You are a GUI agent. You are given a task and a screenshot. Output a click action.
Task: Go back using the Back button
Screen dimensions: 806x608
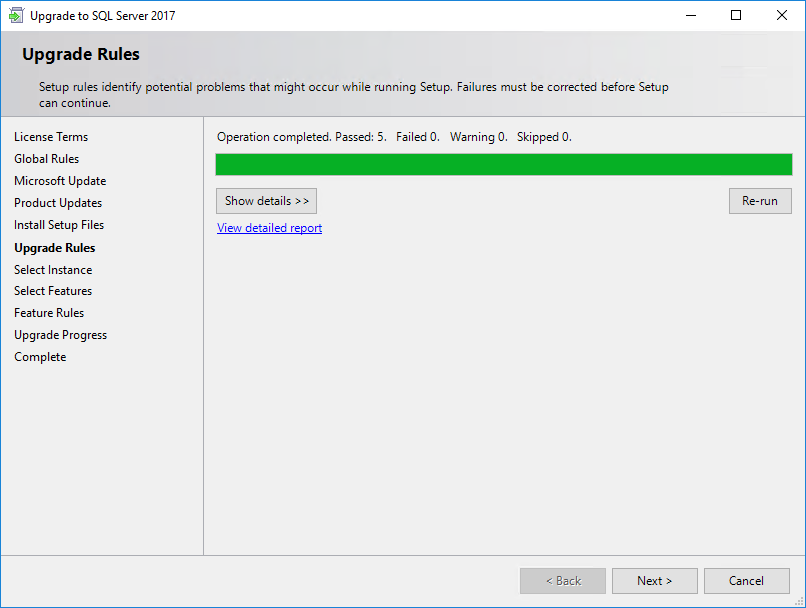tap(563, 581)
